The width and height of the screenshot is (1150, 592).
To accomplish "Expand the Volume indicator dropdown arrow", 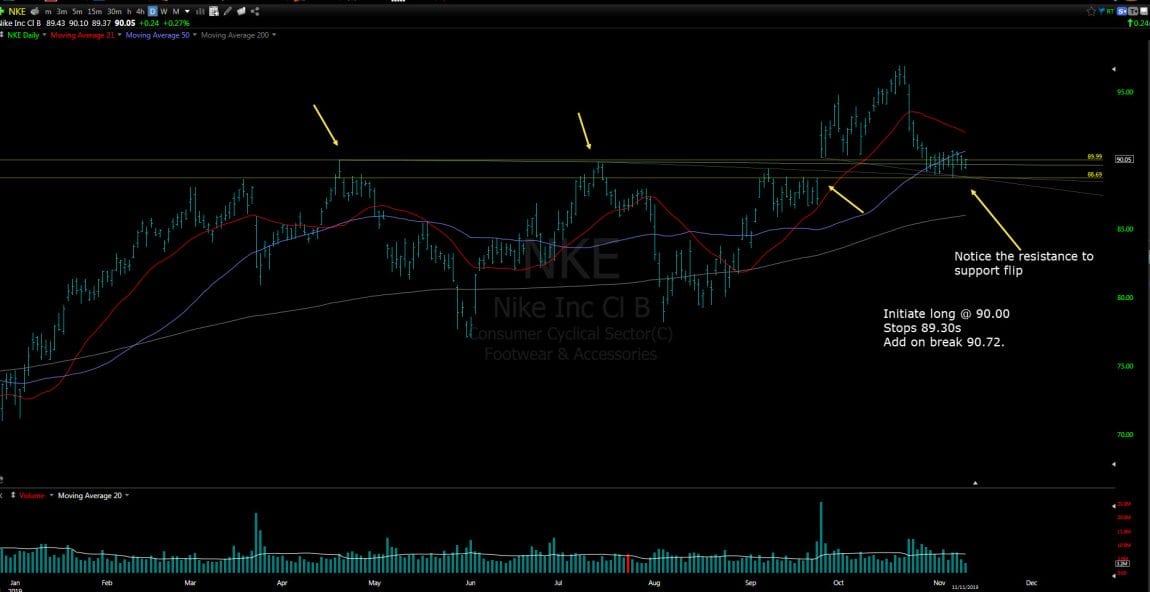I will click(x=50, y=496).
